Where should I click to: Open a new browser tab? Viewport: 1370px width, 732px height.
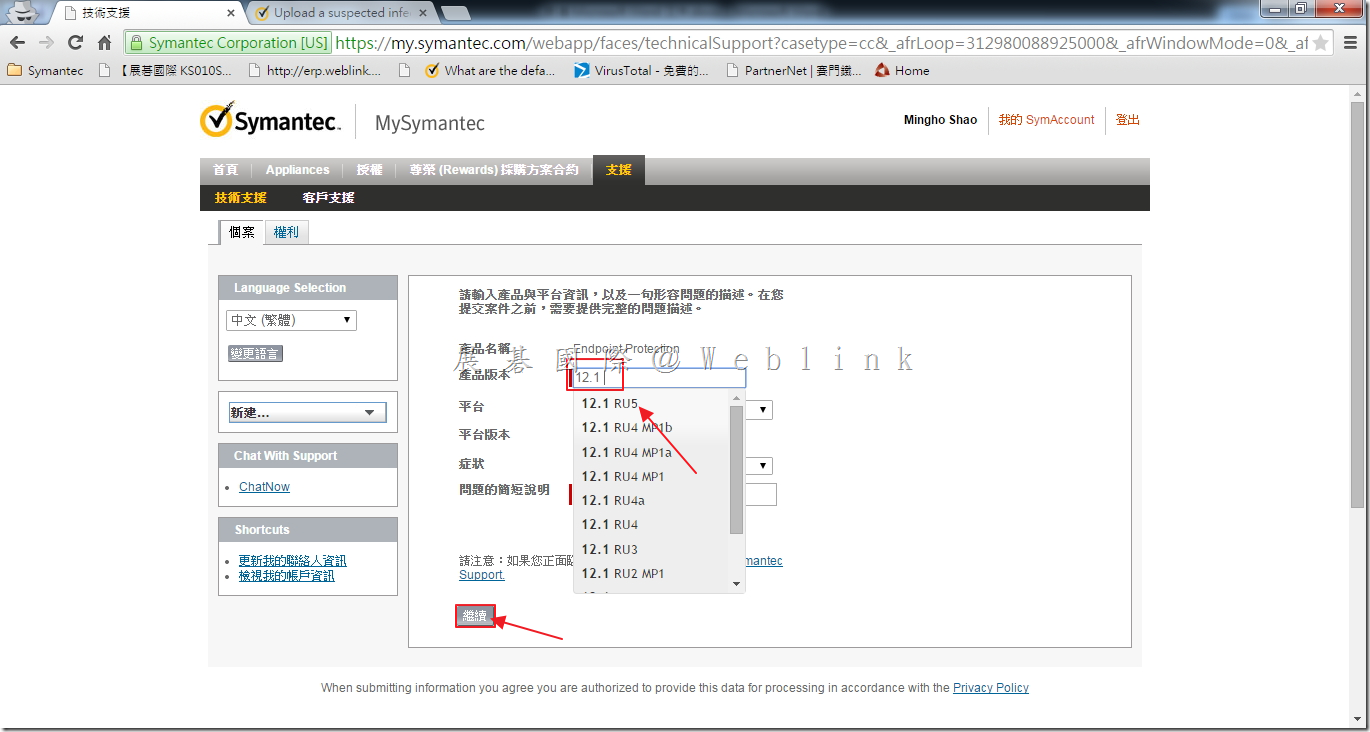[455, 13]
